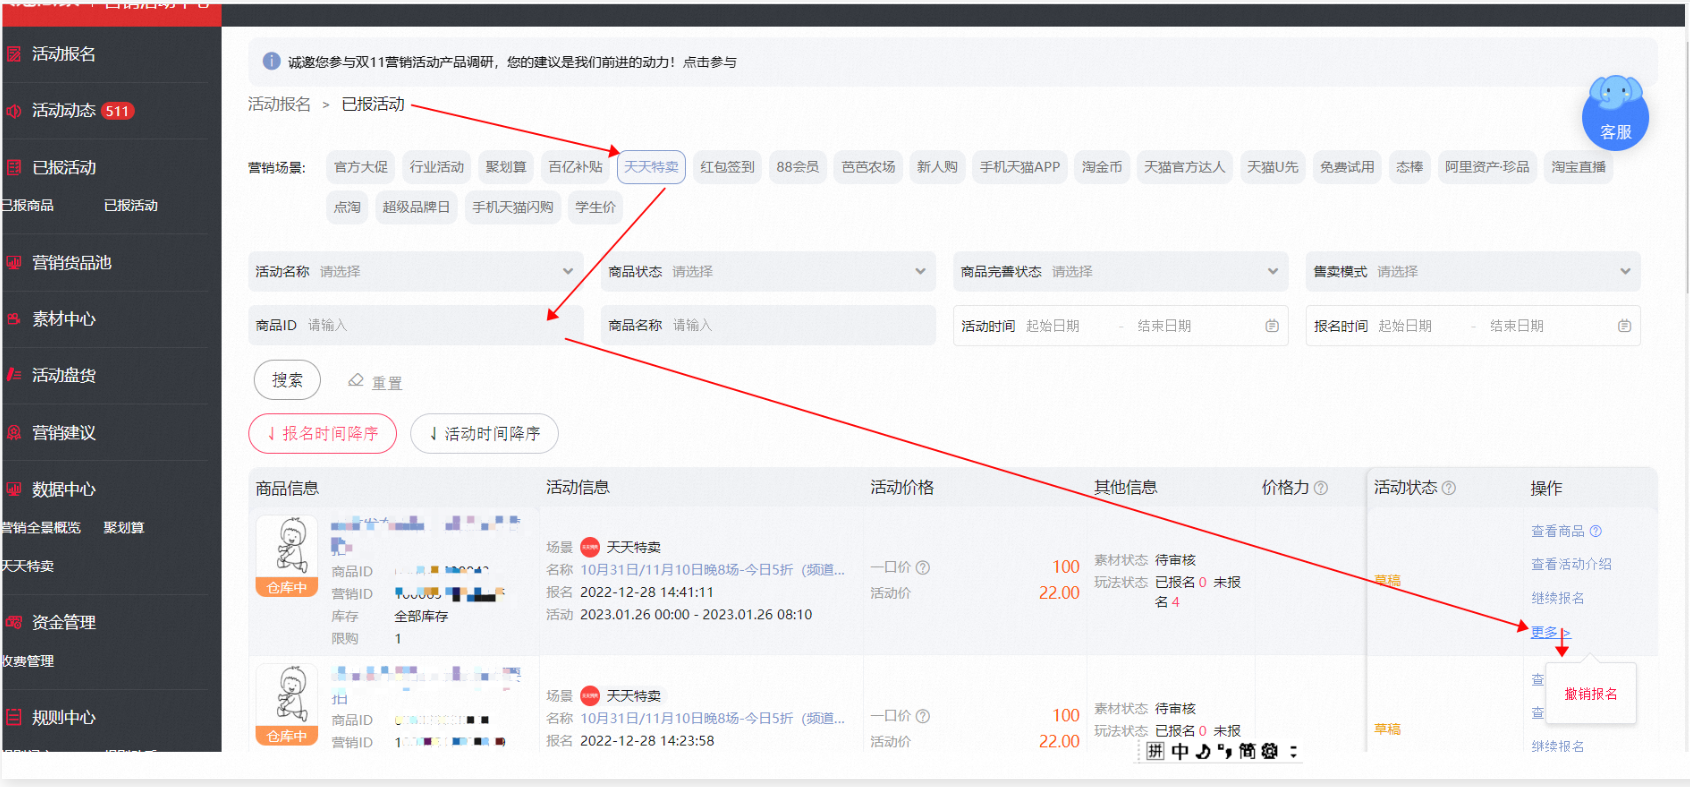Viewport: 1690px width, 787px height.
Task: Toggle 活动时间降序 sorting
Action: click(x=484, y=433)
